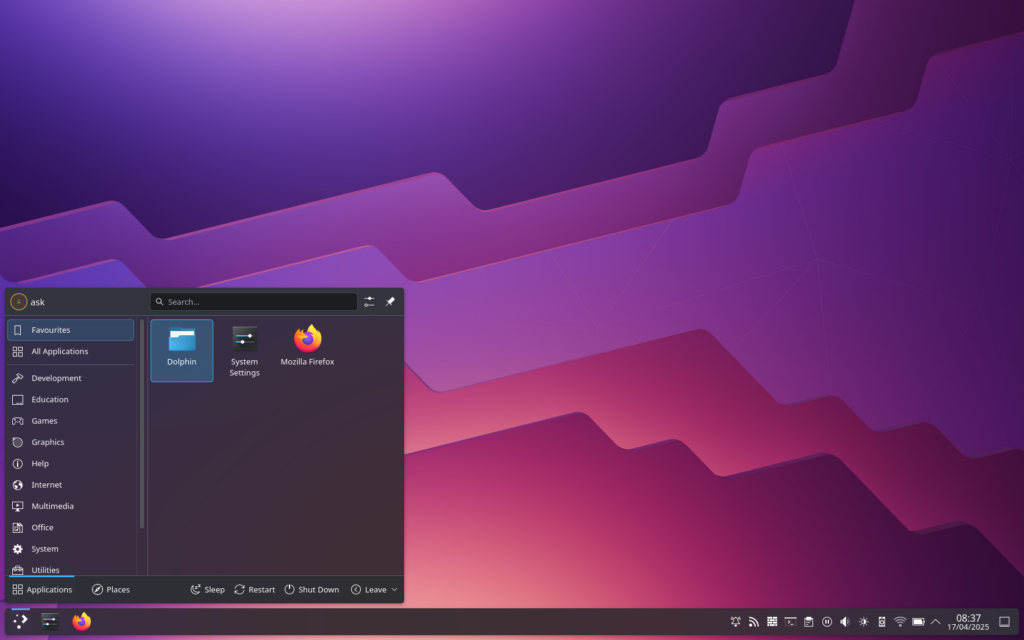Open Firefox from the taskbar
Viewport: 1024px width, 640px height.
[82, 621]
